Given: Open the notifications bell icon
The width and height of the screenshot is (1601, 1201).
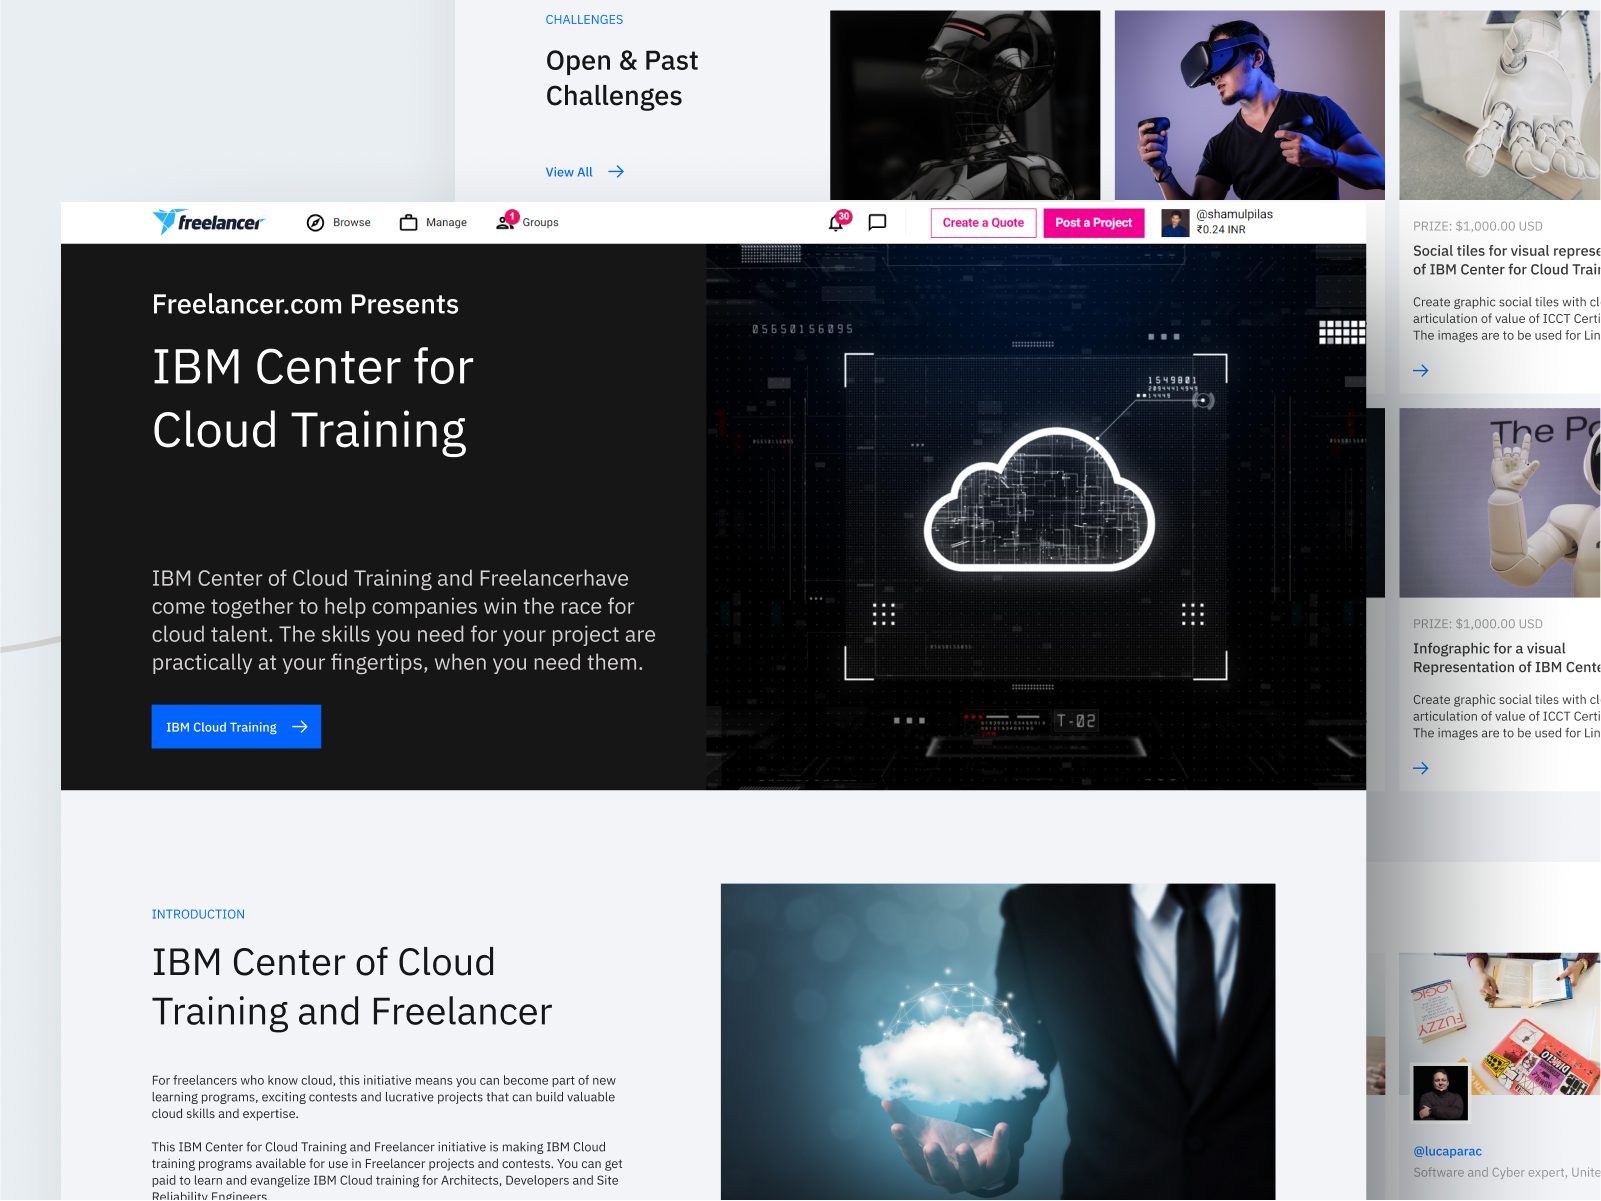Looking at the screenshot, I should pyautogui.click(x=836, y=222).
